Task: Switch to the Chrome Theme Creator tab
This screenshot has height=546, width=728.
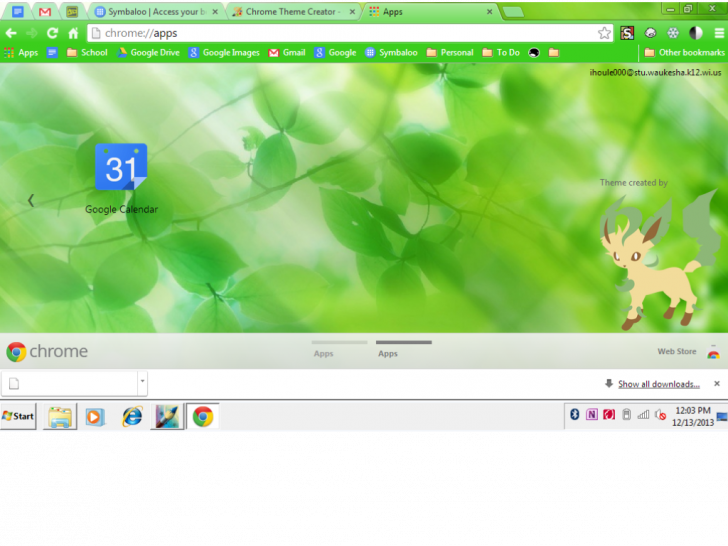Action: click(292, 12)
